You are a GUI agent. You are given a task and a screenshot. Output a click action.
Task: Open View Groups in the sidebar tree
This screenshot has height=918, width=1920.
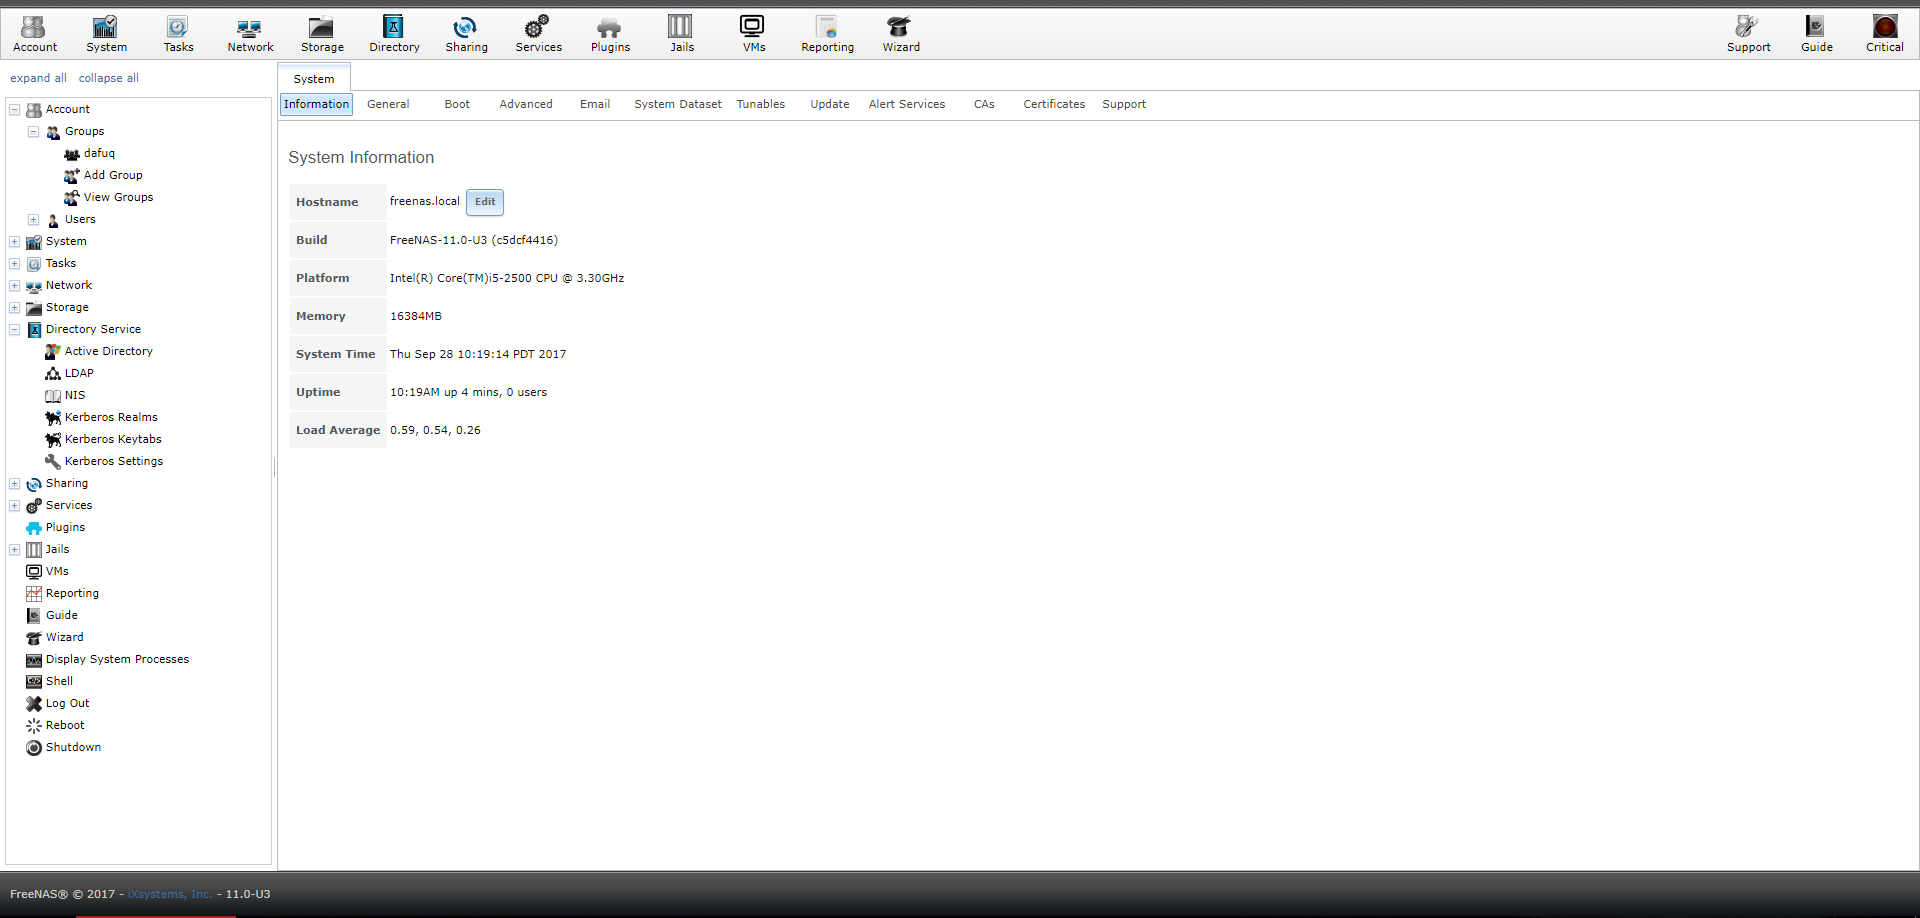tap(118, 198)
